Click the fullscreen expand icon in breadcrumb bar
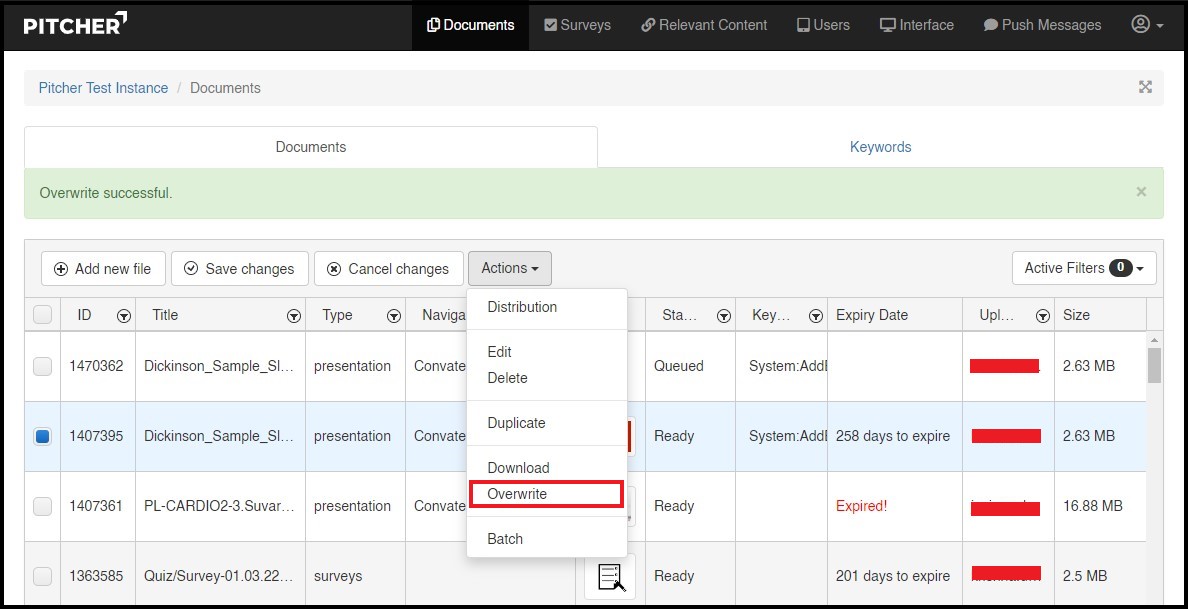The width and height of the screenshot is (1188, 609). (1145, 87)
